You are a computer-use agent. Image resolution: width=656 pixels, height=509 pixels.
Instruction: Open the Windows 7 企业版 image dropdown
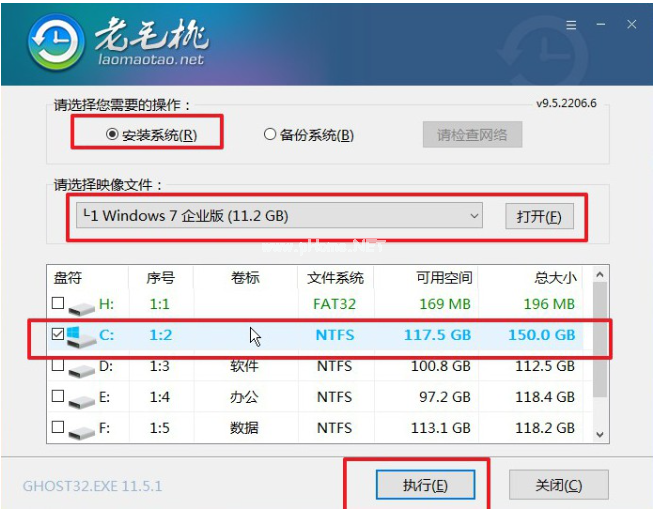click(473, 216)
